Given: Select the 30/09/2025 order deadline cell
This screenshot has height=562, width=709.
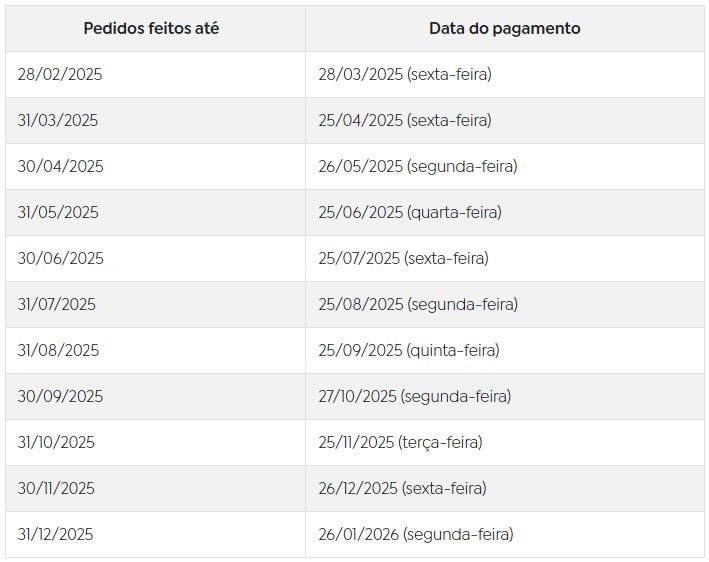Looking at the screenshot, I should pyautogui.click(x=60, y=396).
